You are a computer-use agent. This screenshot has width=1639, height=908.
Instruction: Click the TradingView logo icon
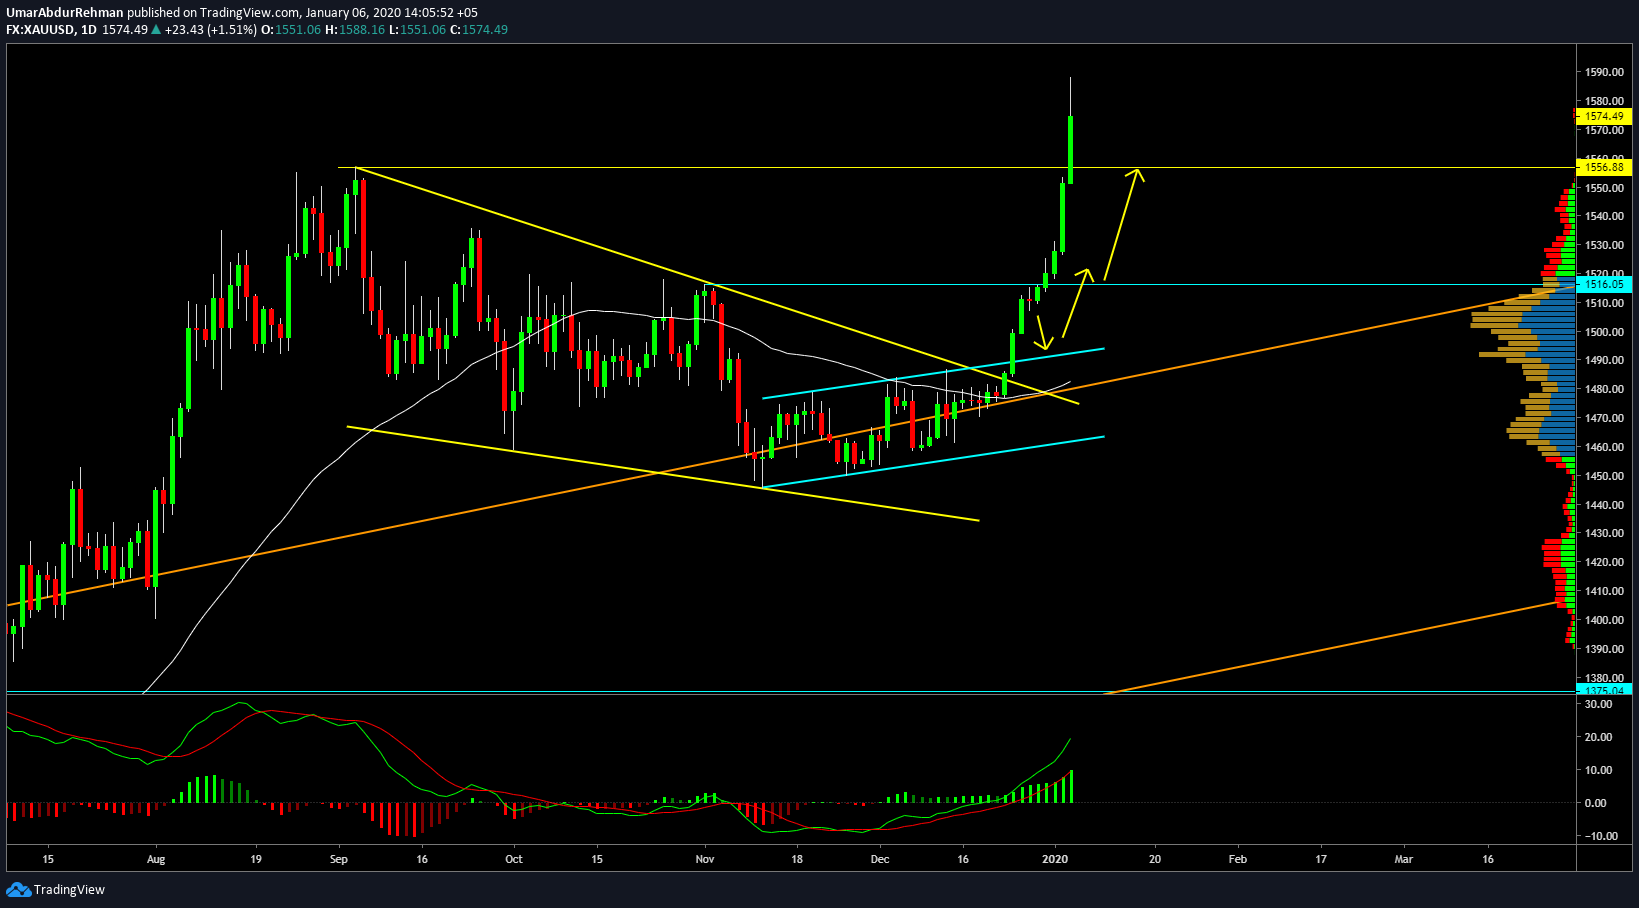pyautogui.click(x=18, y=890)
